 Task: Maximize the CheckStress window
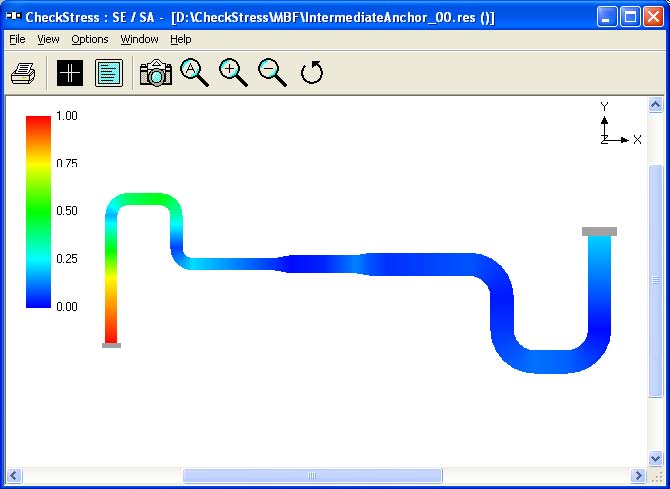point(630,17)
